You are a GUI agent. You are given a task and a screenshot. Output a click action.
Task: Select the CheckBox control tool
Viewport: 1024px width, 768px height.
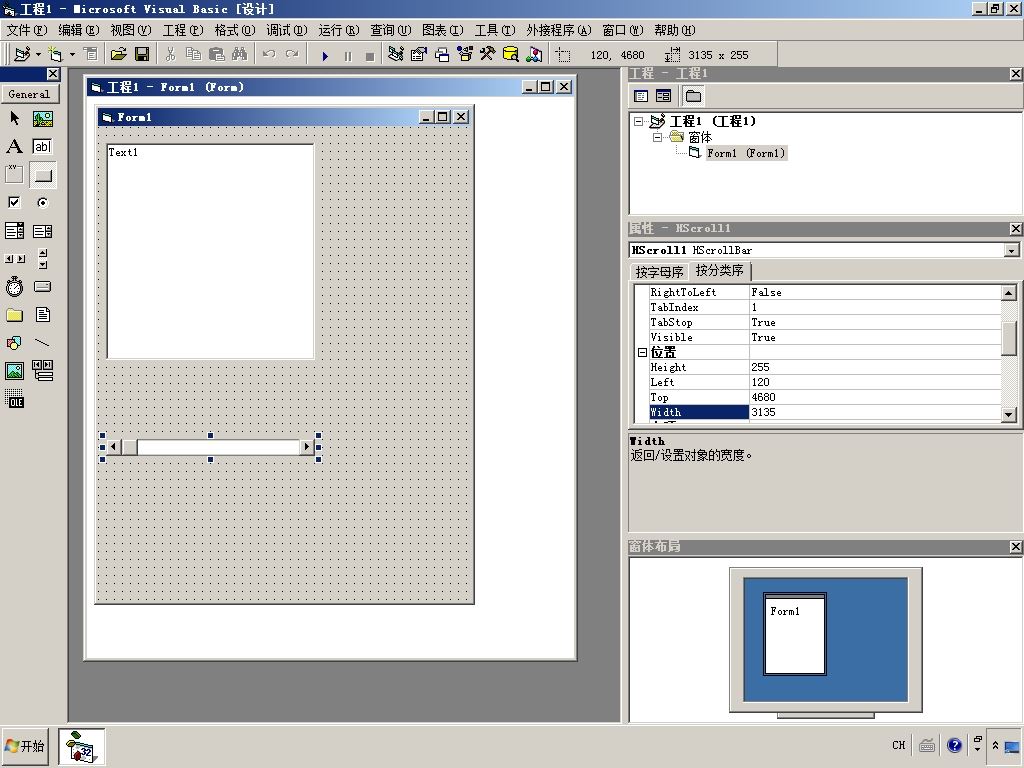[14, 202]
